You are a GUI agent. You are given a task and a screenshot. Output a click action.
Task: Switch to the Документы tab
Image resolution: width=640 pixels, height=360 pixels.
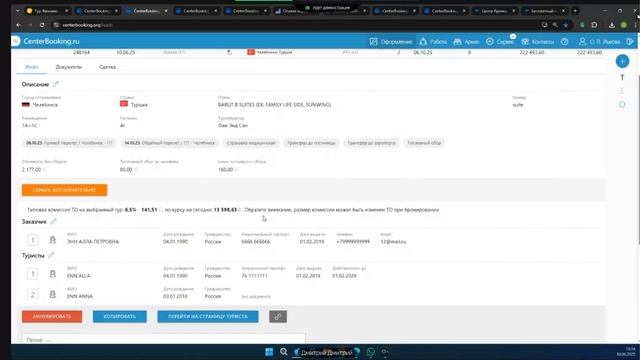click(69, 67)
